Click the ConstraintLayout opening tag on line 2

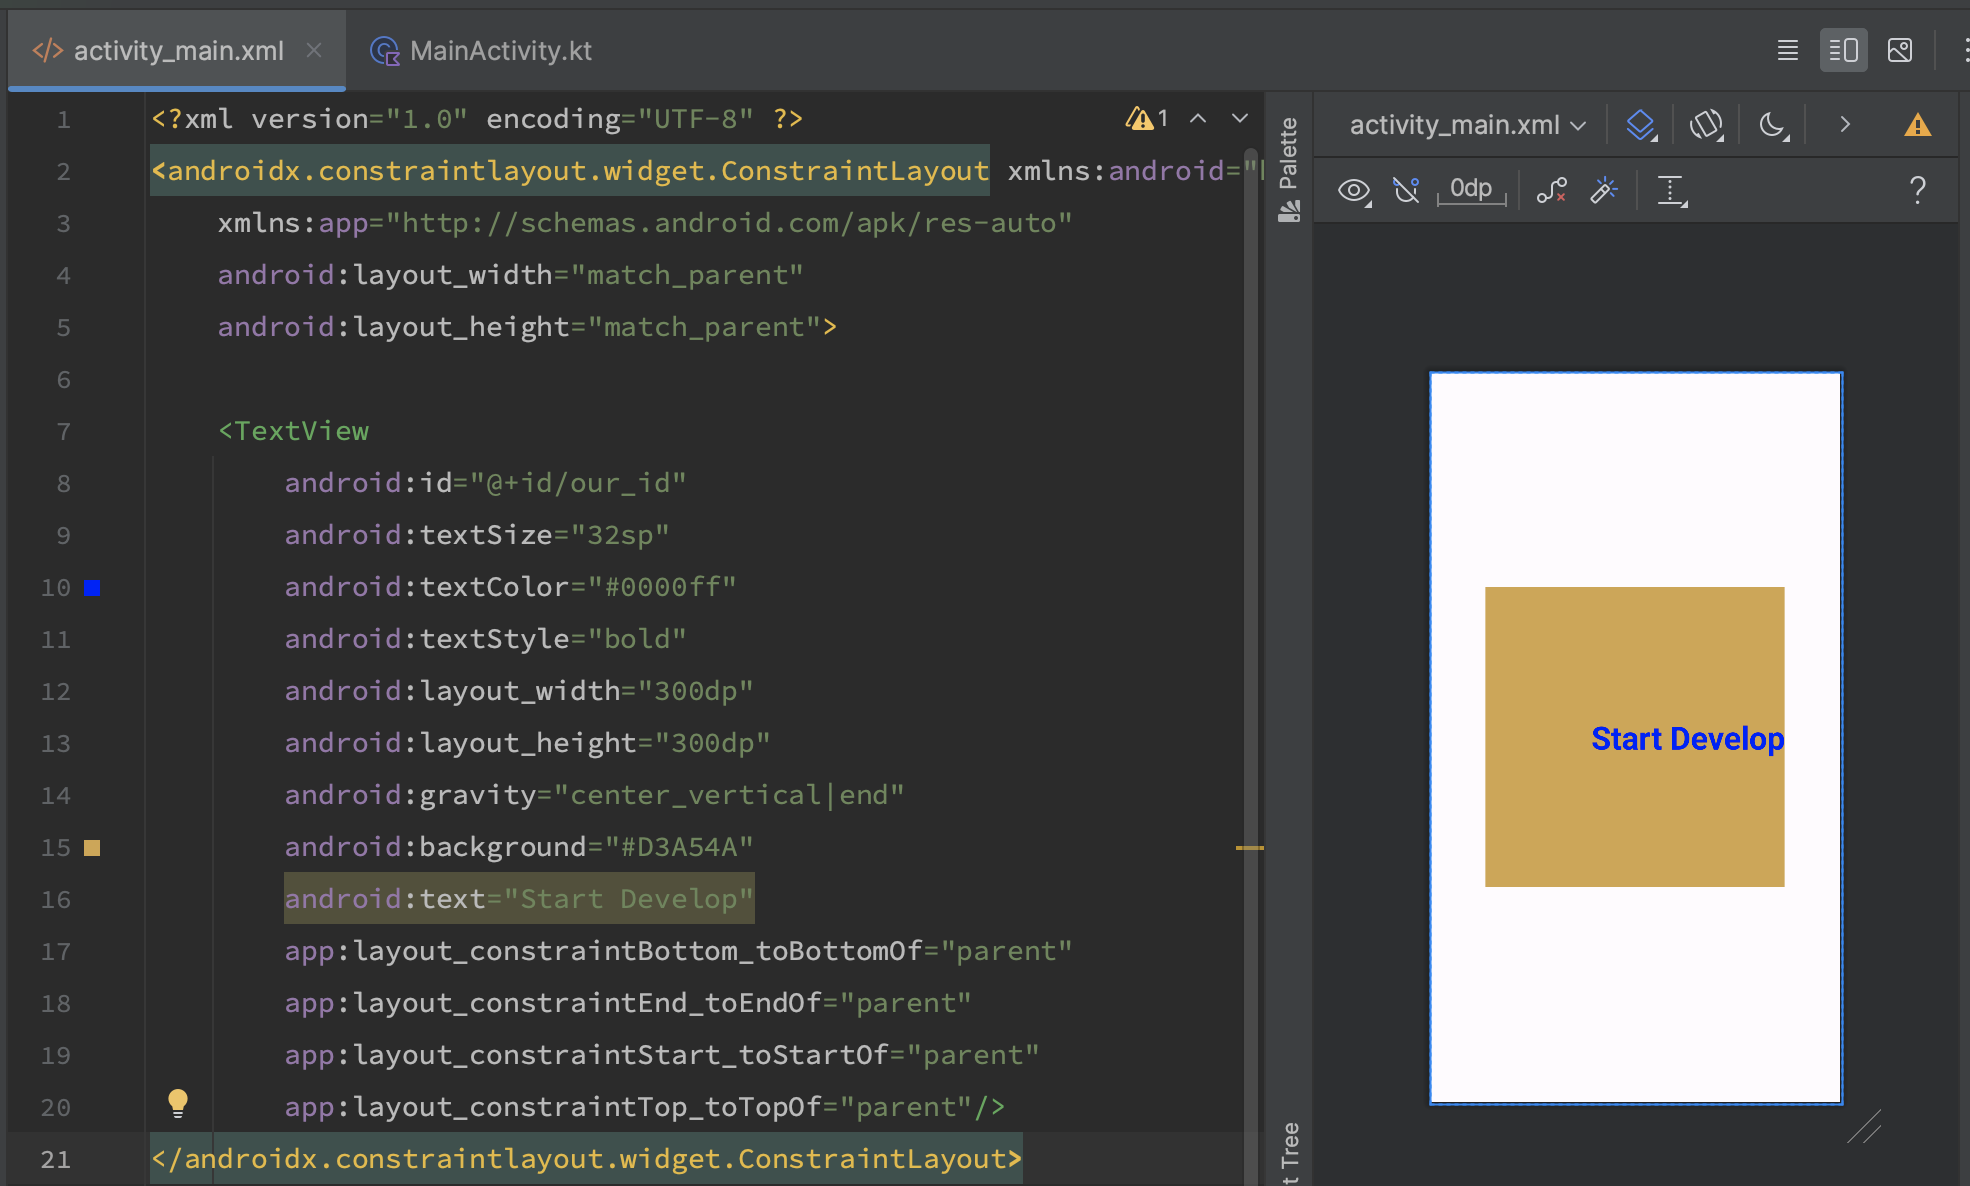click(570, 171)
